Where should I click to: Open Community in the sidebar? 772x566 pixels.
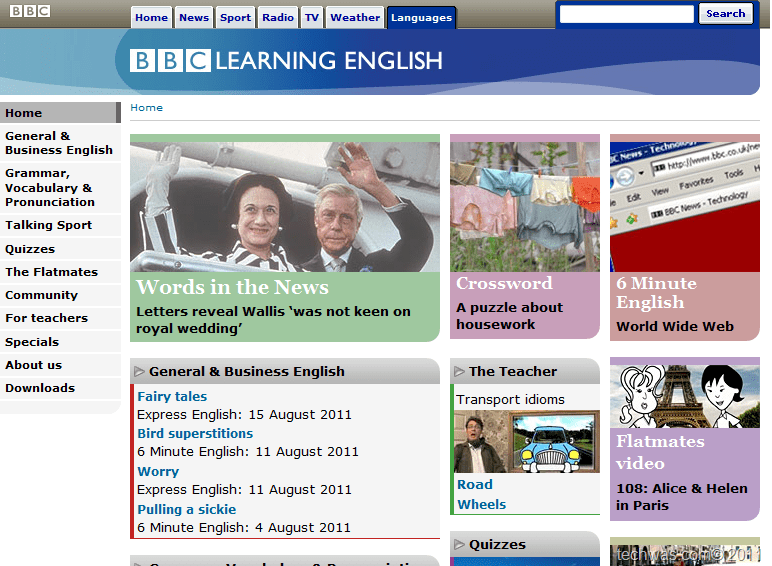pos(60,295)
